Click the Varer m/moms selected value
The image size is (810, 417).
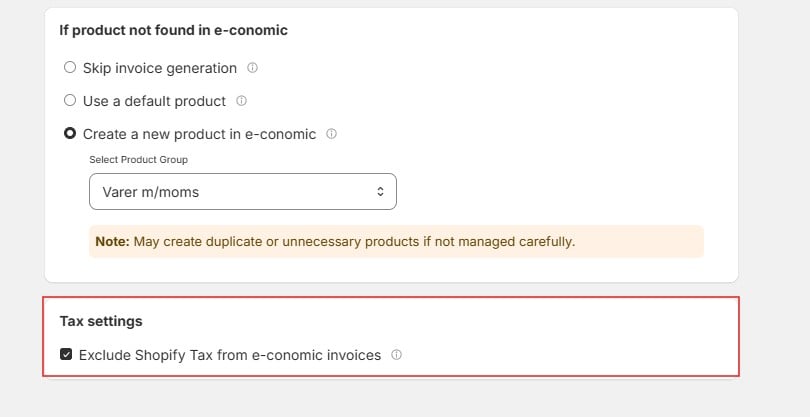[150, 192]
